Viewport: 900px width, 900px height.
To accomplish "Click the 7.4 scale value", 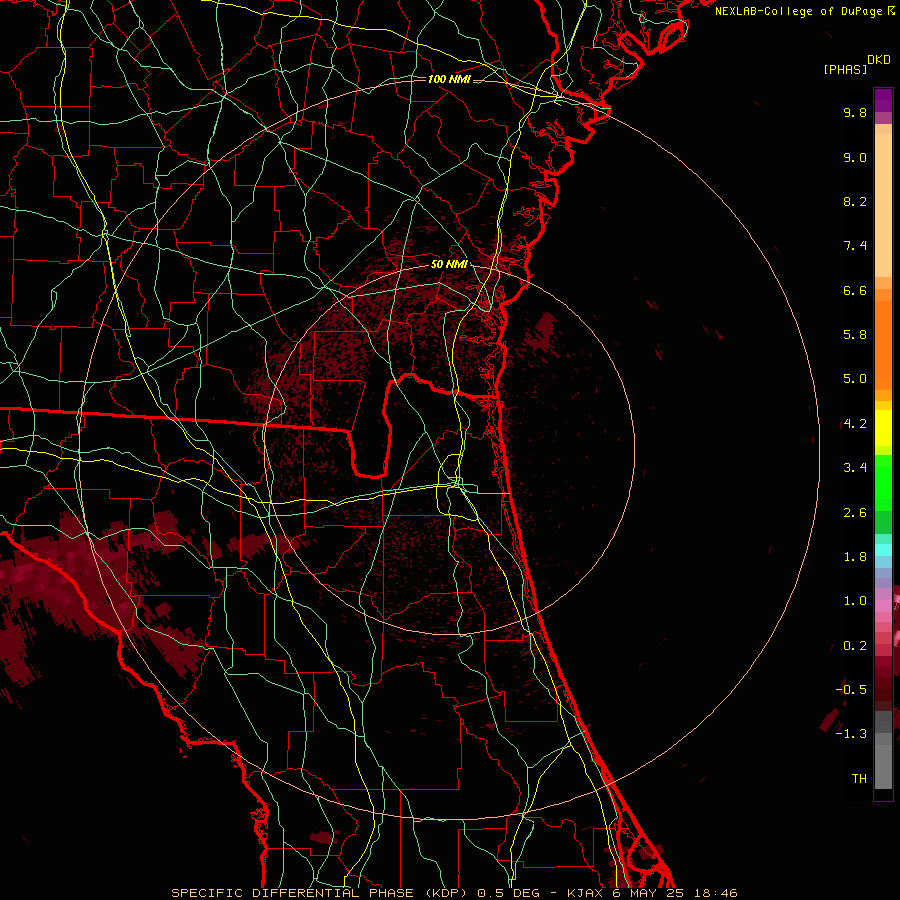I will coord(855,246).
